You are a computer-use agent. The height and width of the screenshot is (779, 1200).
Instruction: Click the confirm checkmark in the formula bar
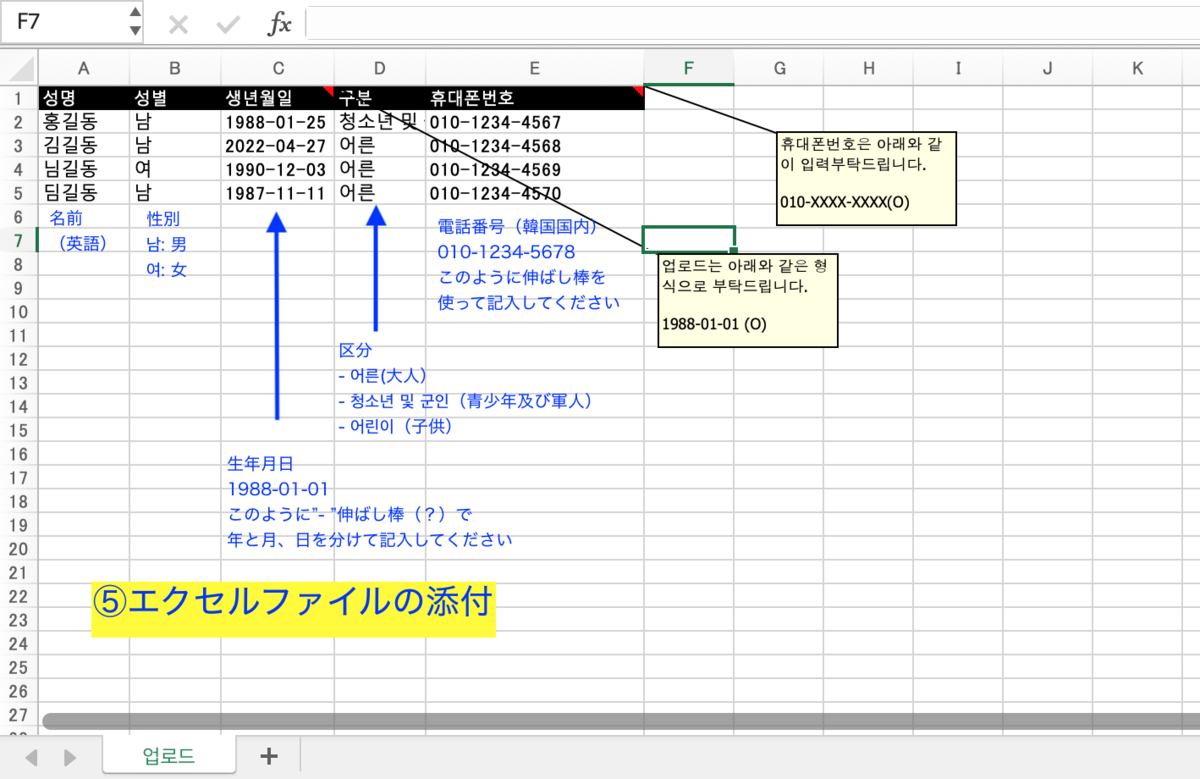(230, 24)
